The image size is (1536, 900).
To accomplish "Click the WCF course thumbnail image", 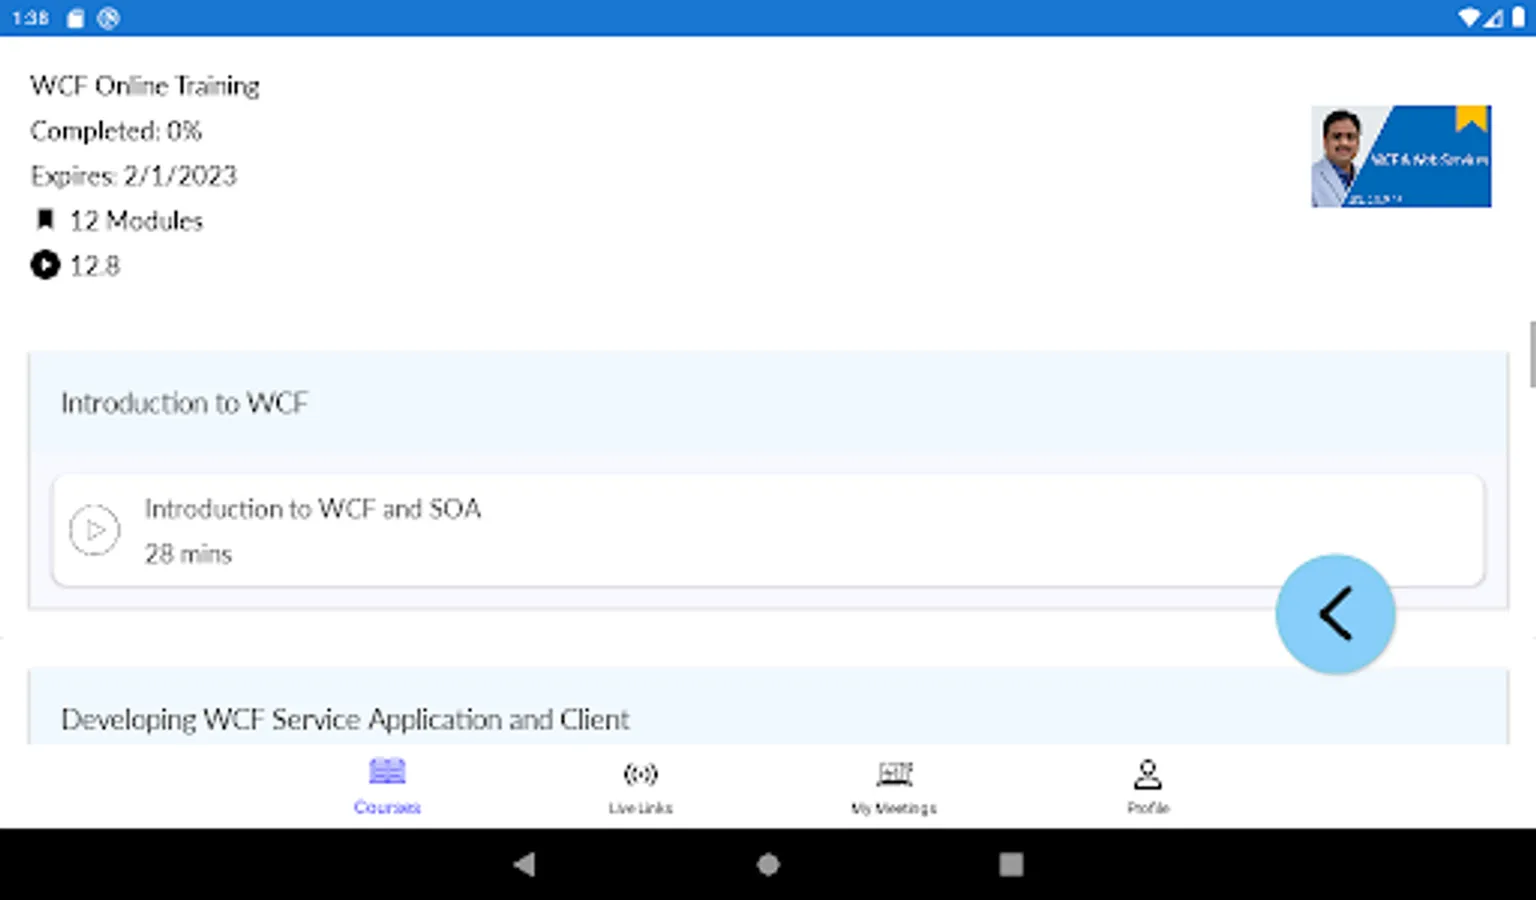I will coord(1401,156).
